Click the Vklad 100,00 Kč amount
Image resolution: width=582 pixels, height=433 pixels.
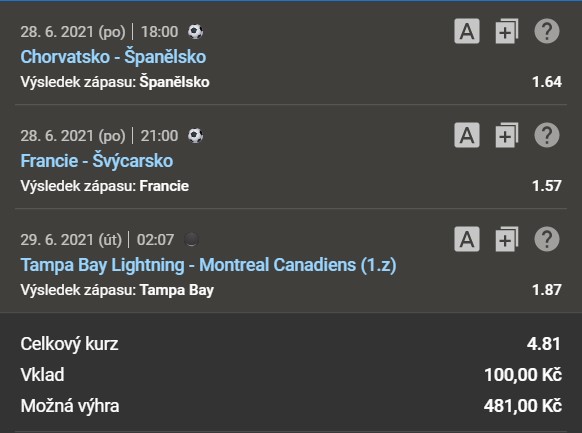(x=523, y=375)
